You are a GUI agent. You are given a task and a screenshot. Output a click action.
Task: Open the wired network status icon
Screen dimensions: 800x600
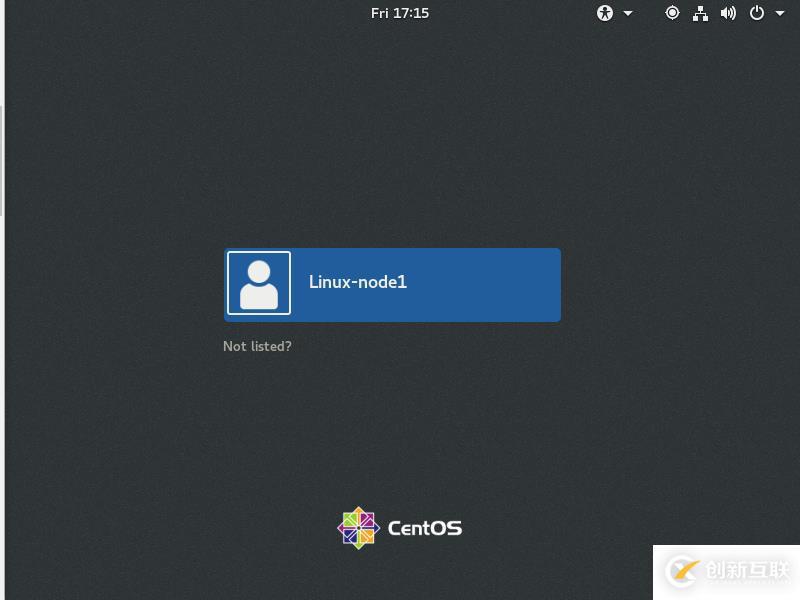tap(700, 13)
